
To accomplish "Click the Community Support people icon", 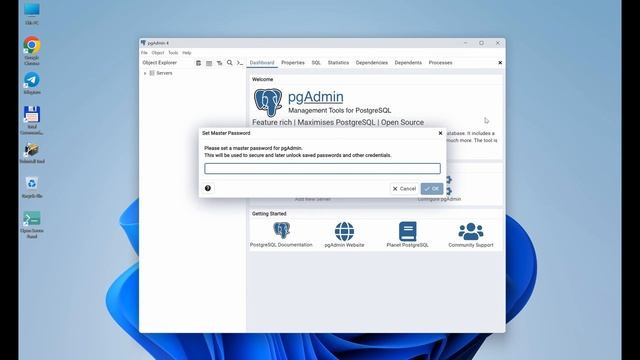I will coord(471,231).
